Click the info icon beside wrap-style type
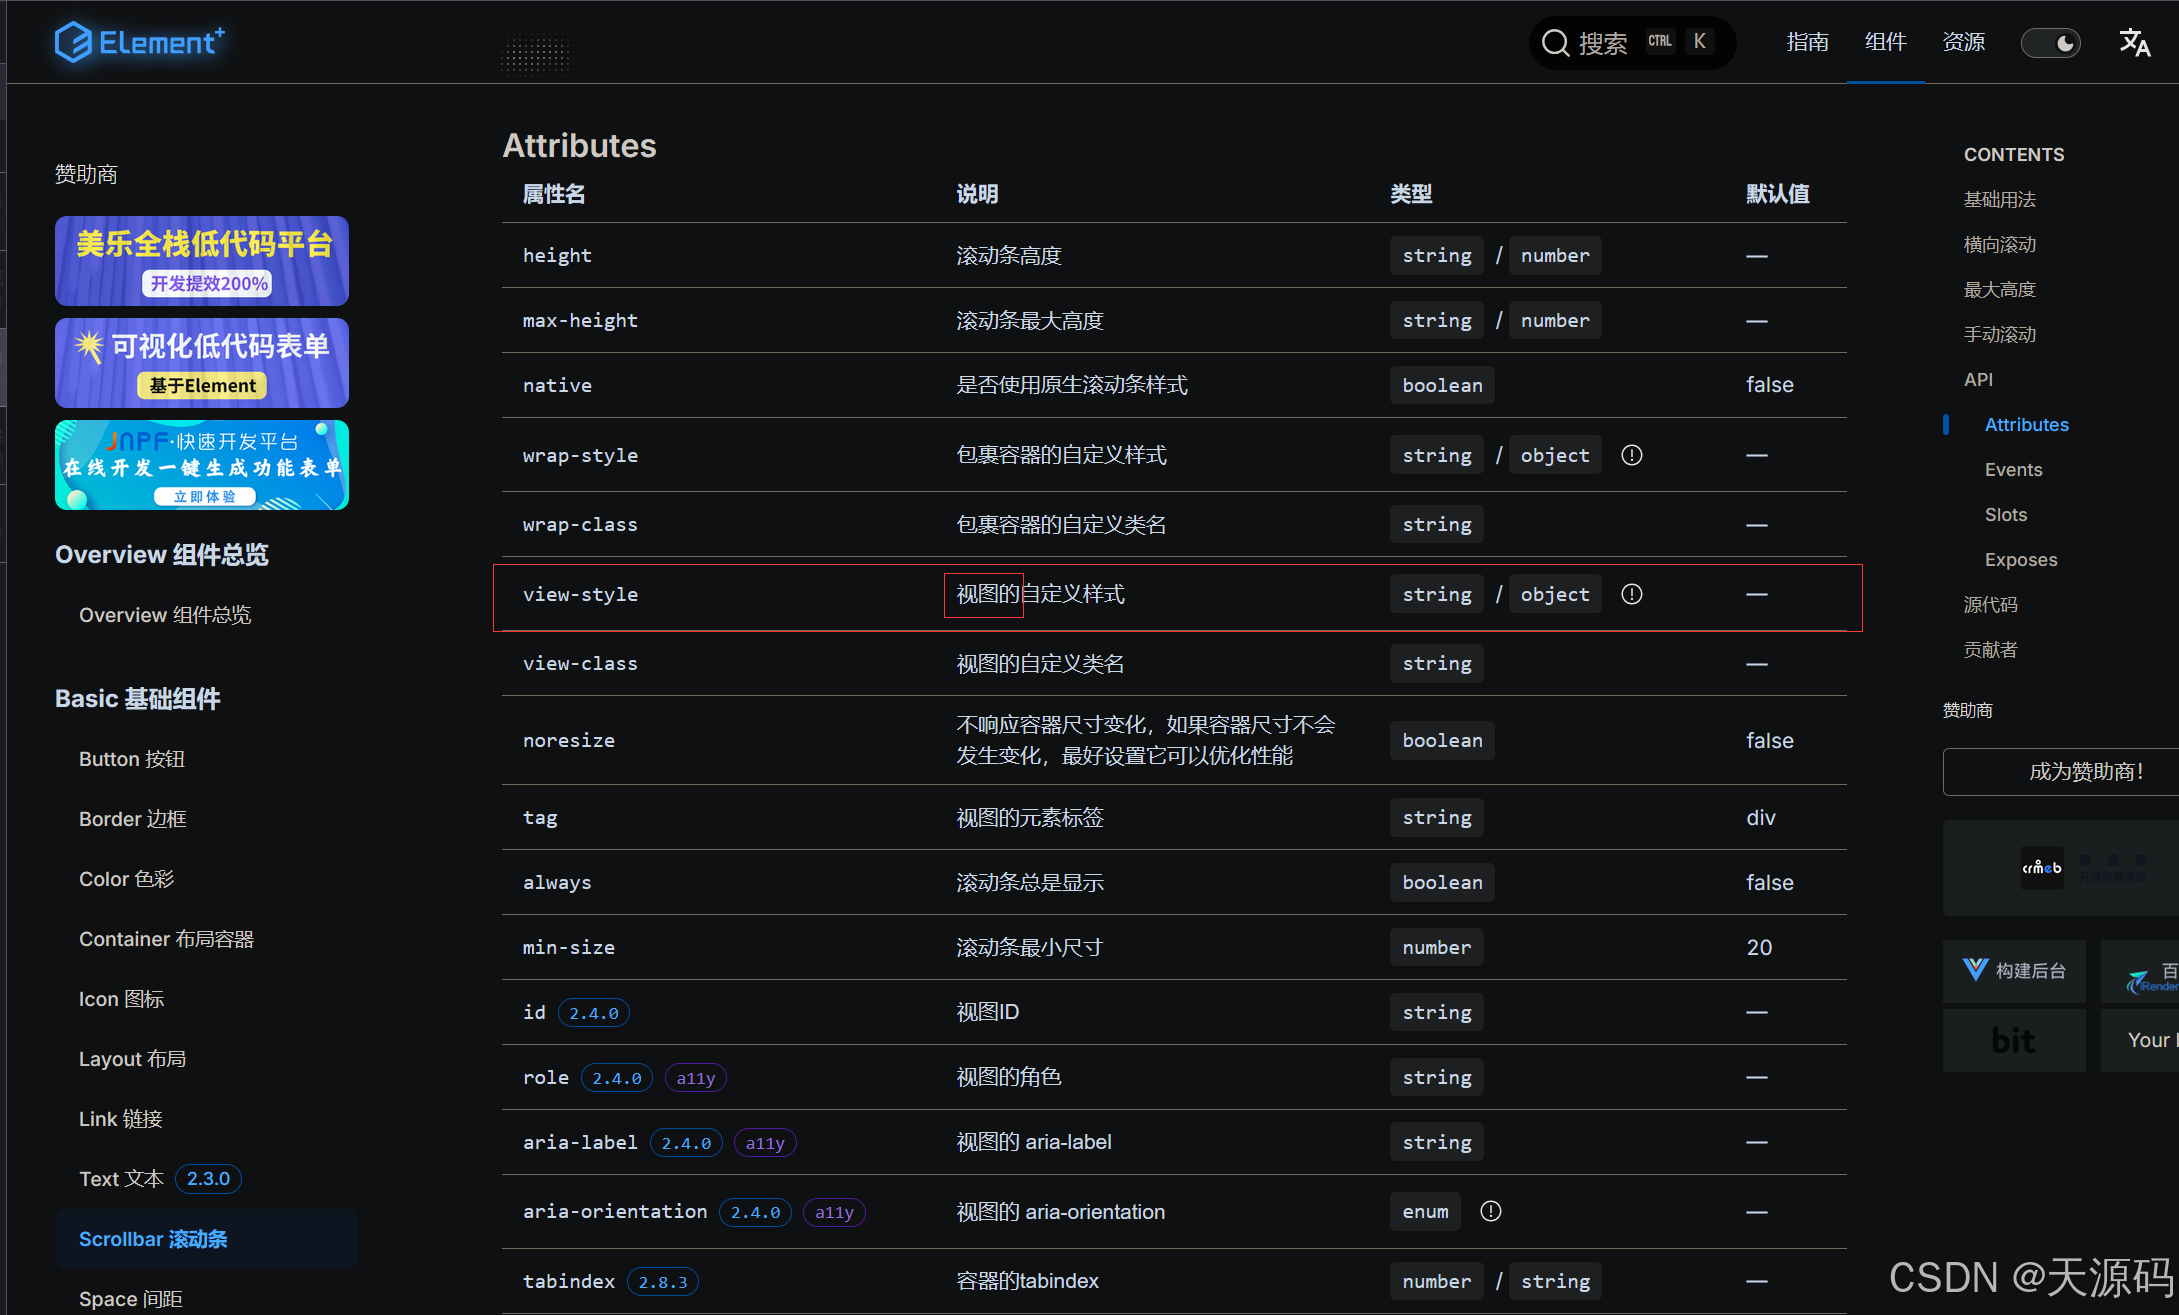 point(1632,455)
